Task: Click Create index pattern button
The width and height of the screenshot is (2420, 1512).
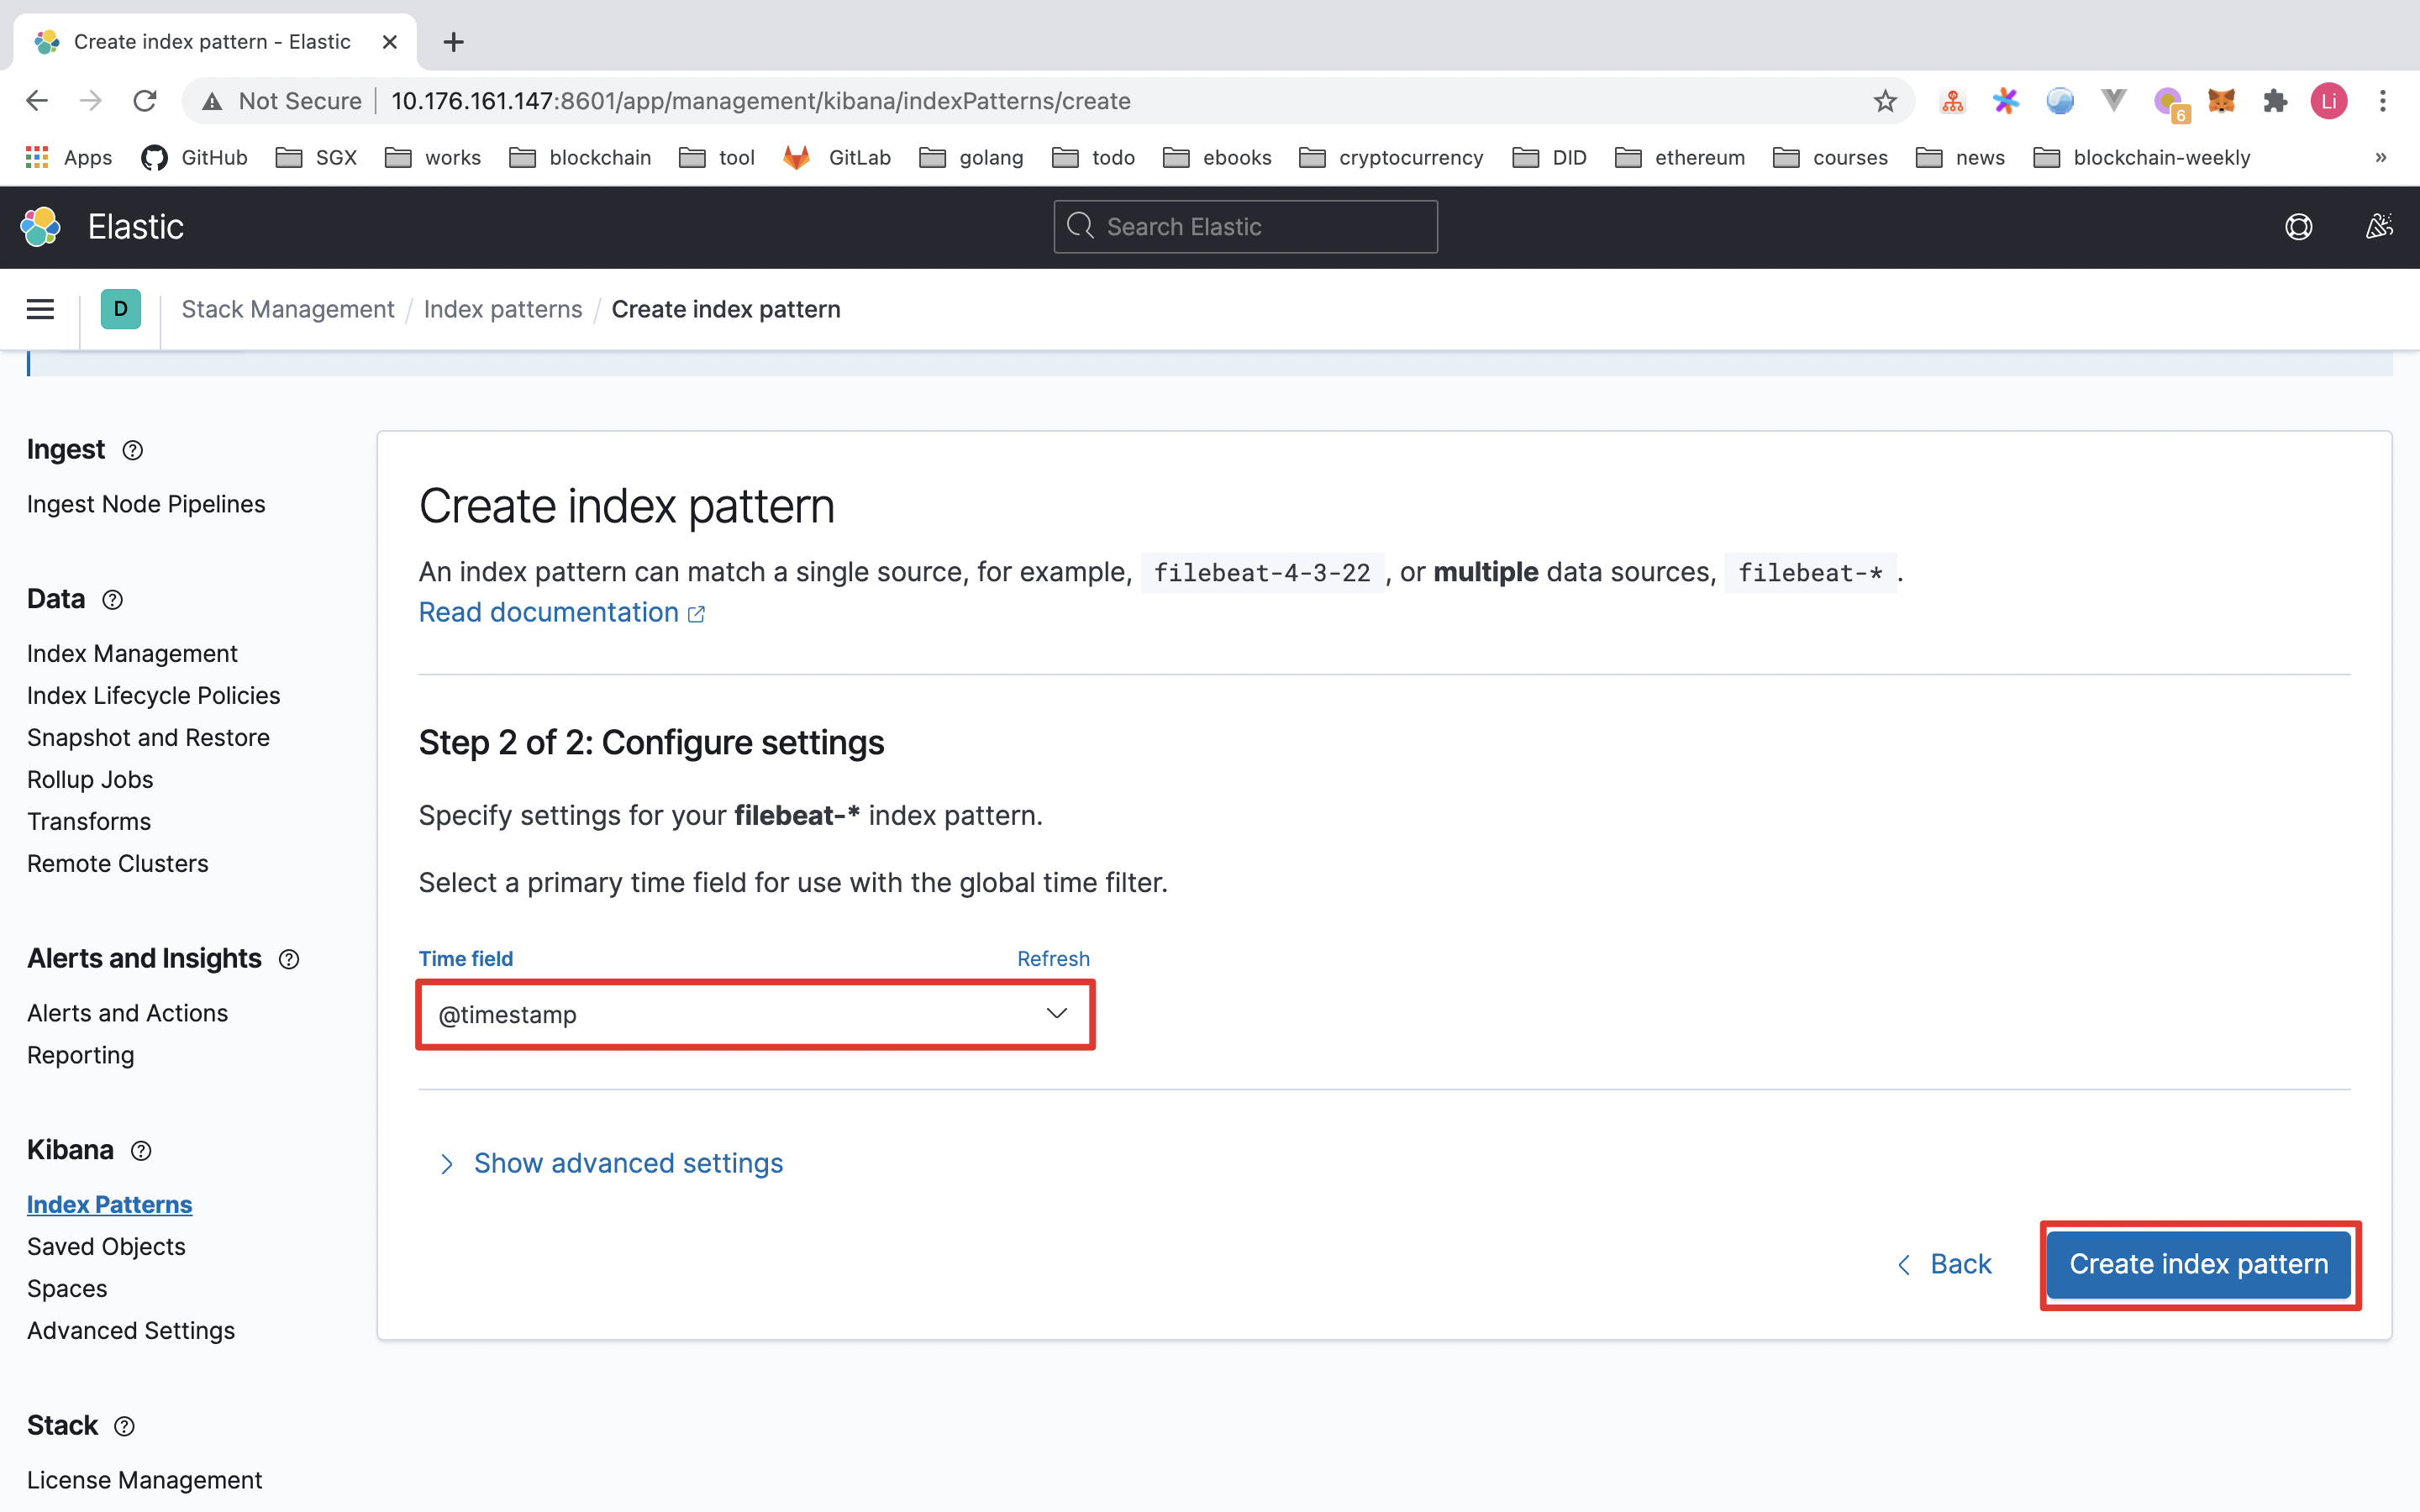Action: pos(2197,1263)
